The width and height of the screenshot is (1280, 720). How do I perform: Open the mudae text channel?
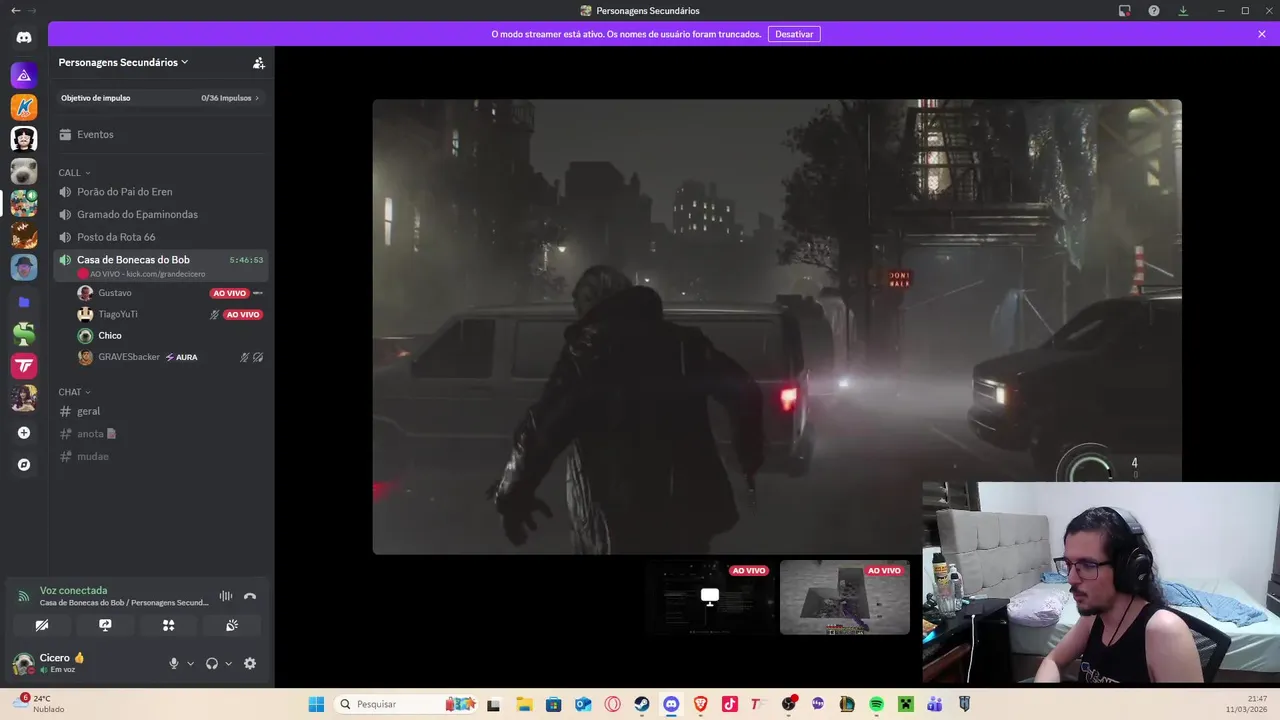(x=161, y=456)
